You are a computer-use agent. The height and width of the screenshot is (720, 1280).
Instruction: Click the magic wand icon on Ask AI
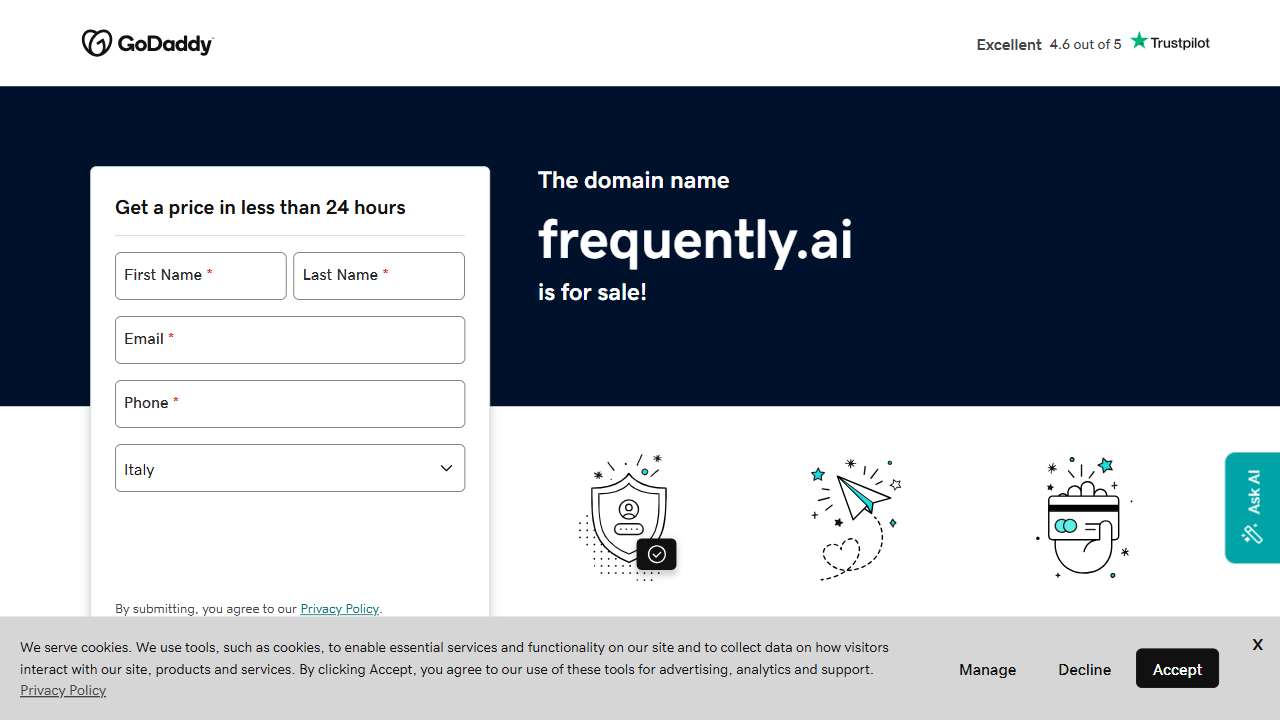pyautogui.click(x=1252, y=534)
